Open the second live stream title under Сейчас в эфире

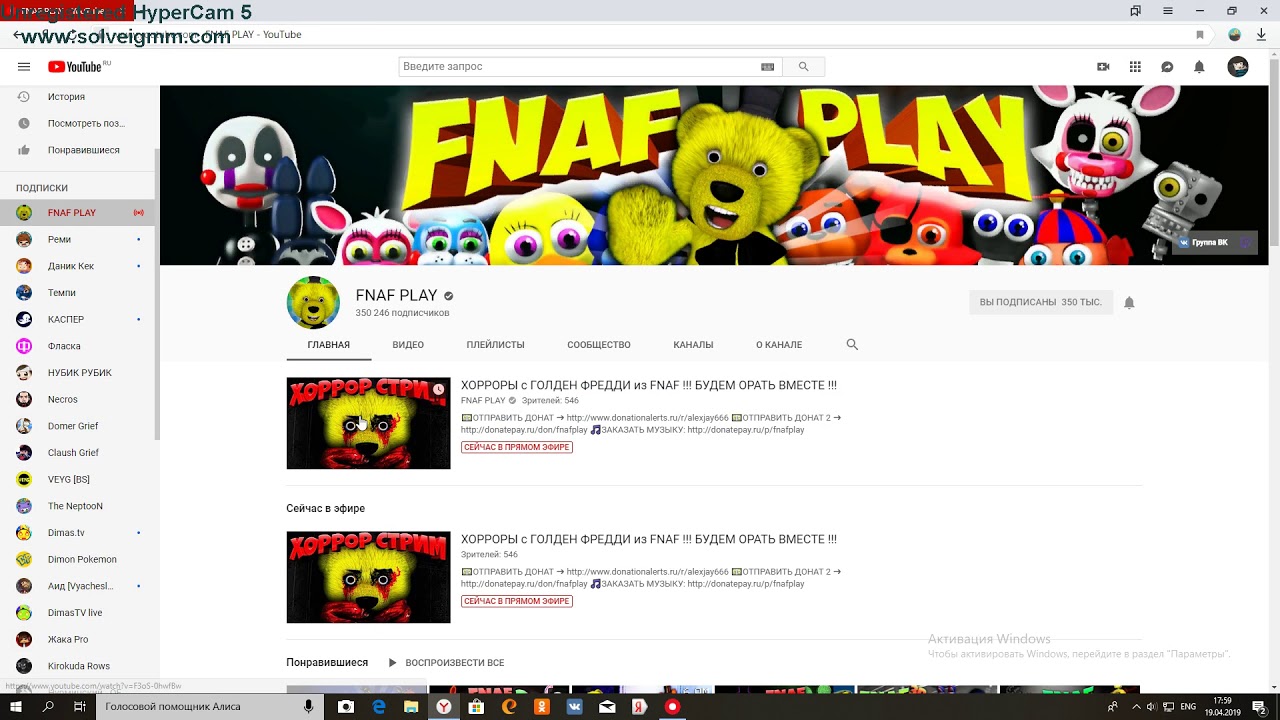coord(649,539)
